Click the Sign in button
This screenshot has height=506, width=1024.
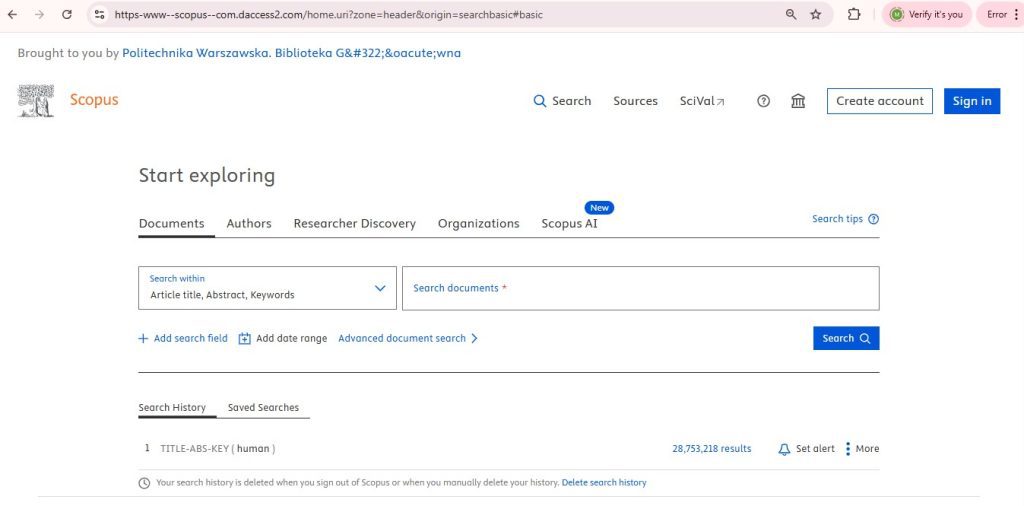pos(971,101)
